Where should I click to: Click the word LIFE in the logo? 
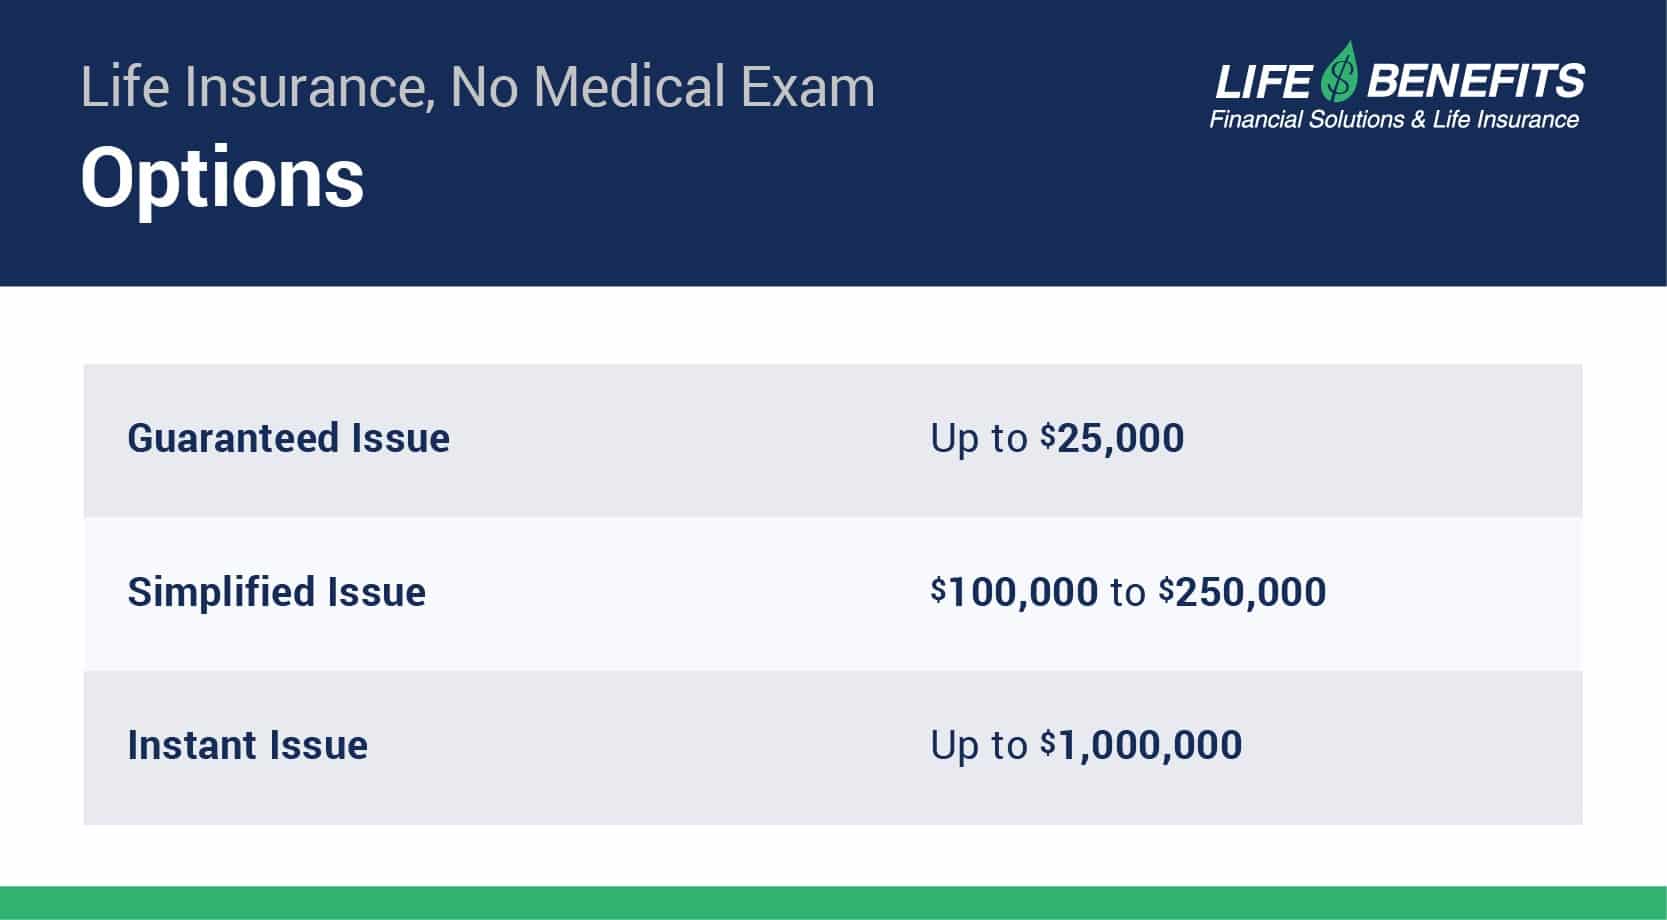coord(1264,82)
